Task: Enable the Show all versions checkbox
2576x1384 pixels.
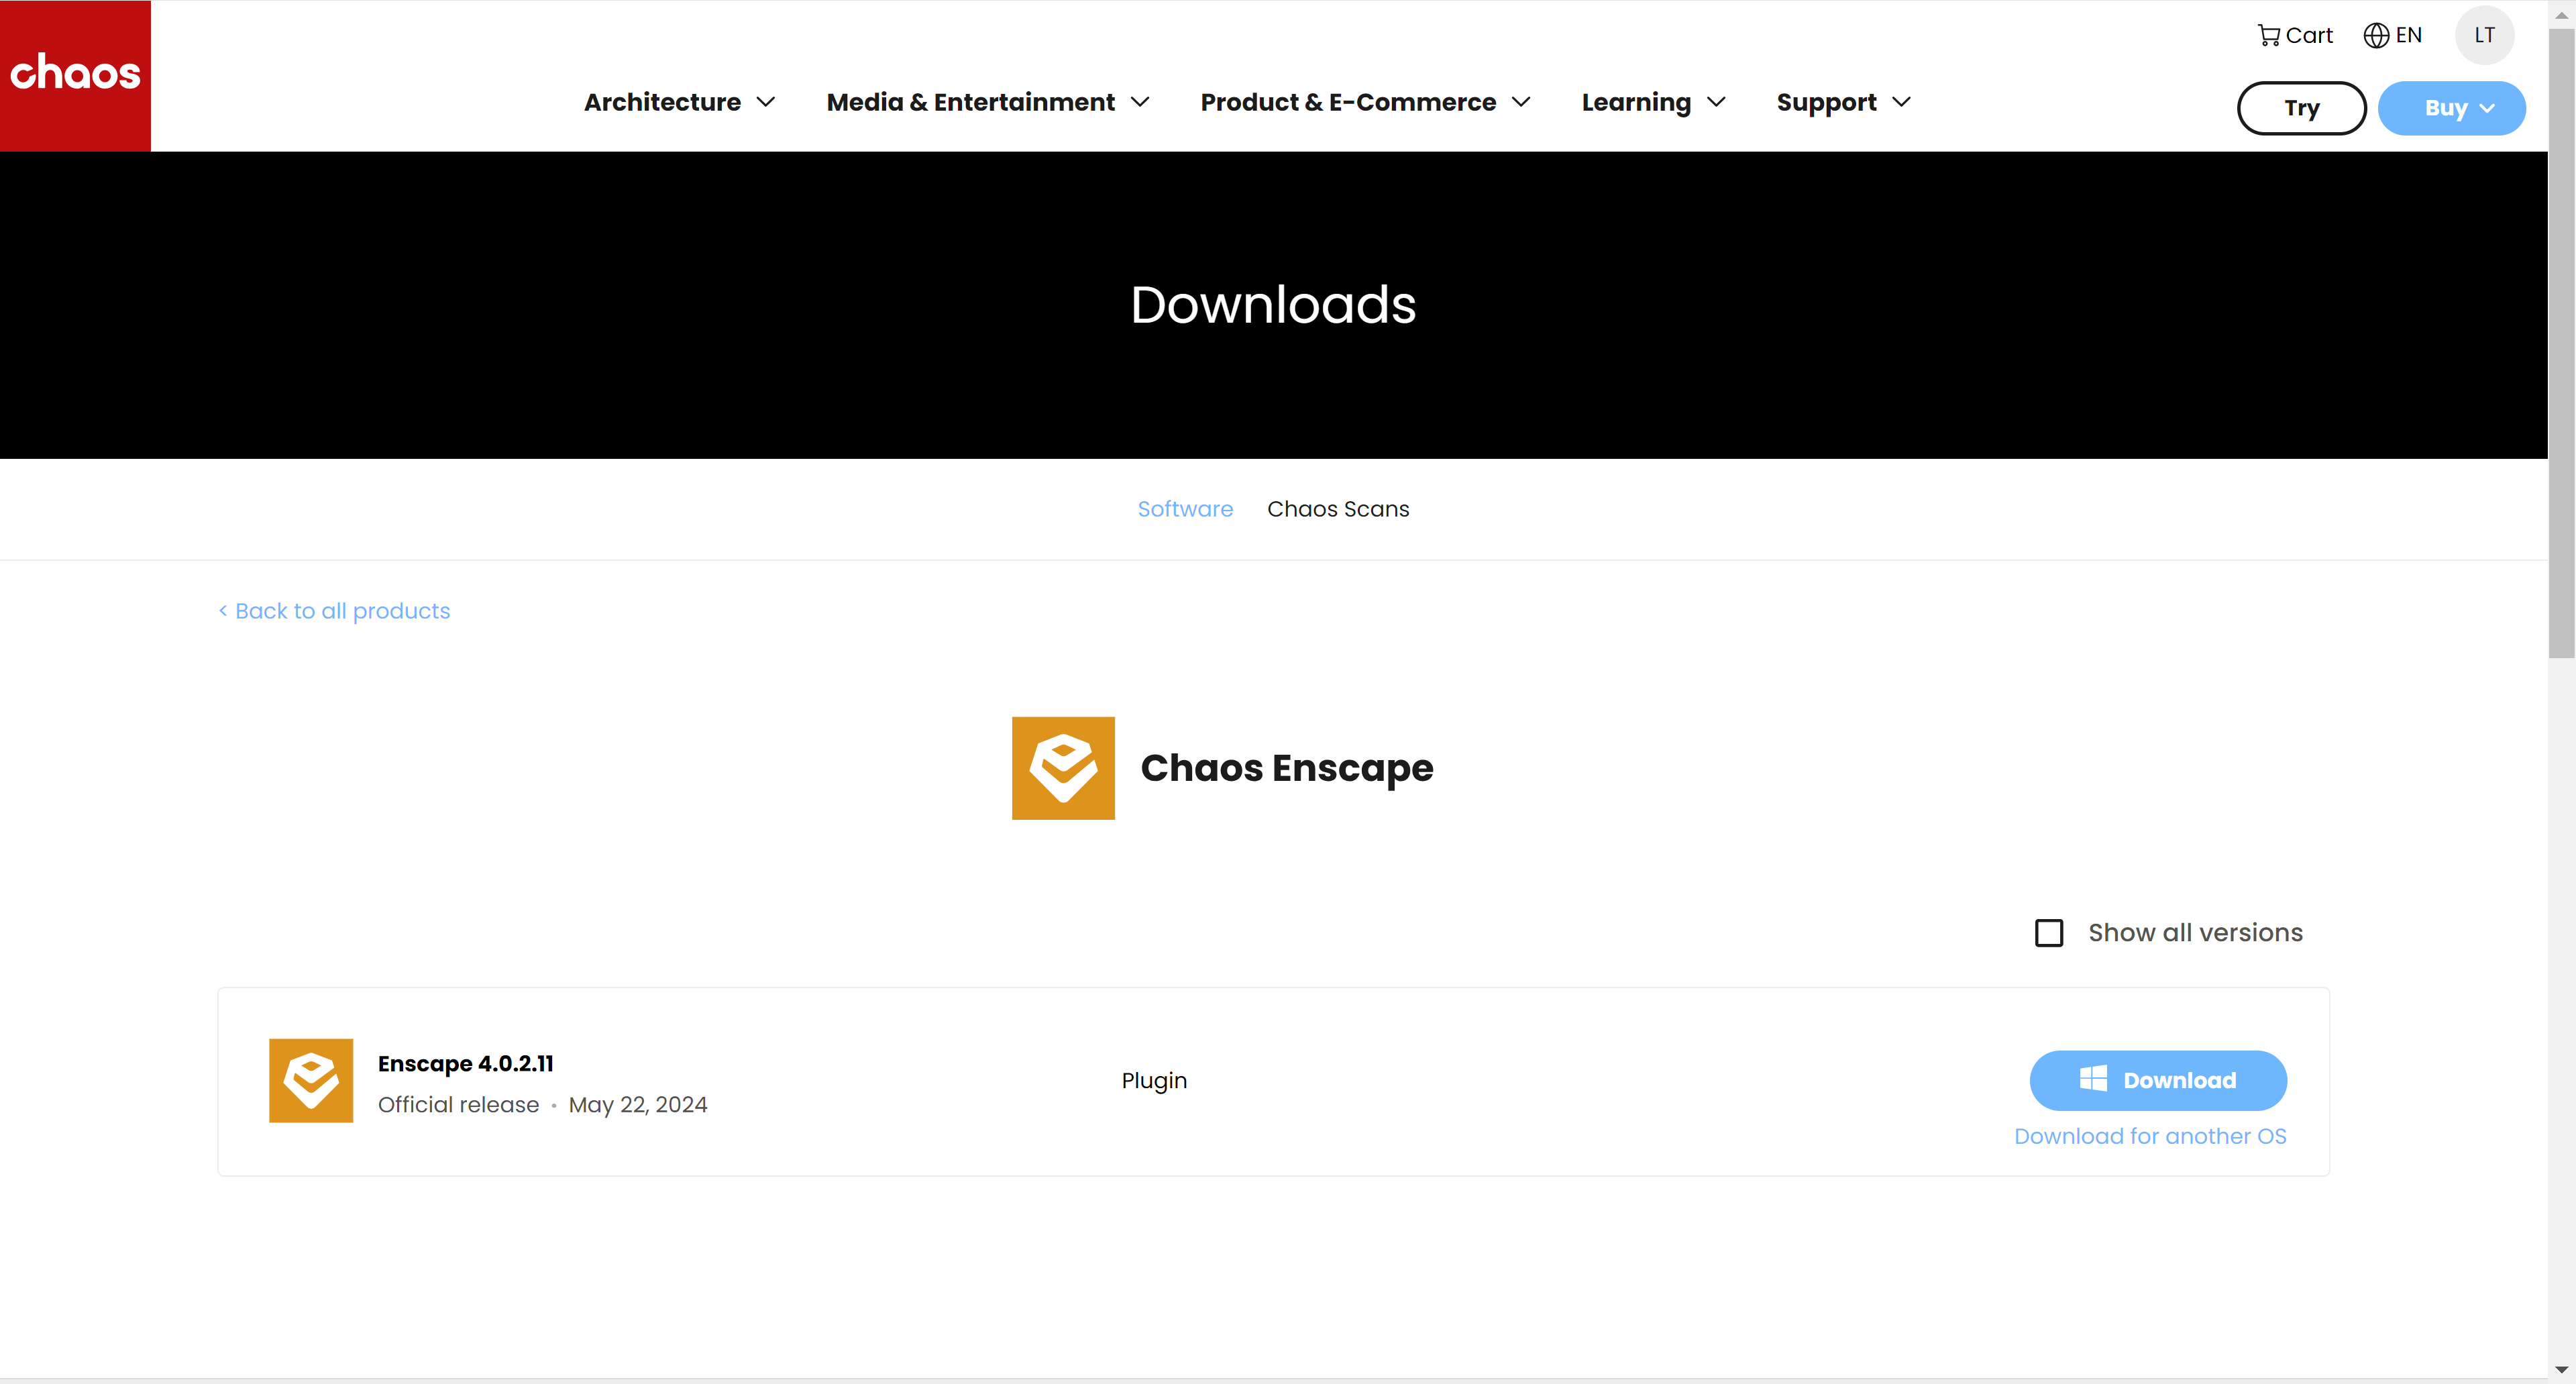Action: pyautogui.click(x=2049, y=933)
